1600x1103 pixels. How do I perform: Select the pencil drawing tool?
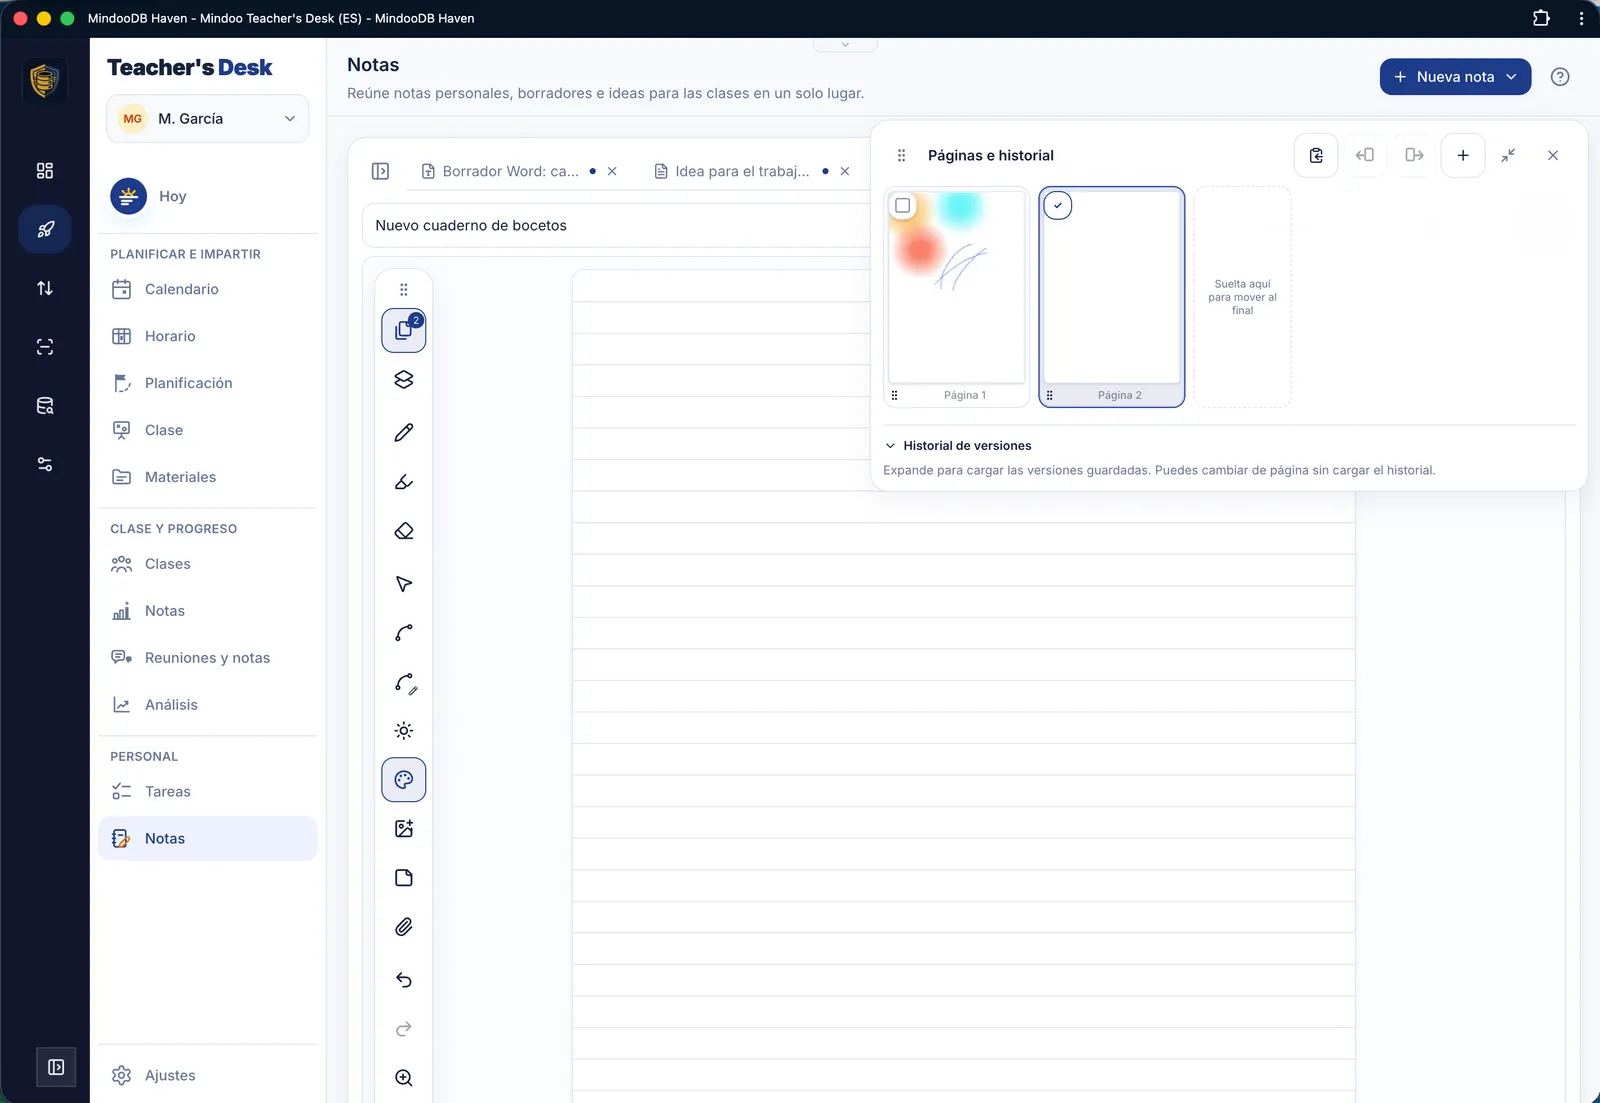pos(404,433)
